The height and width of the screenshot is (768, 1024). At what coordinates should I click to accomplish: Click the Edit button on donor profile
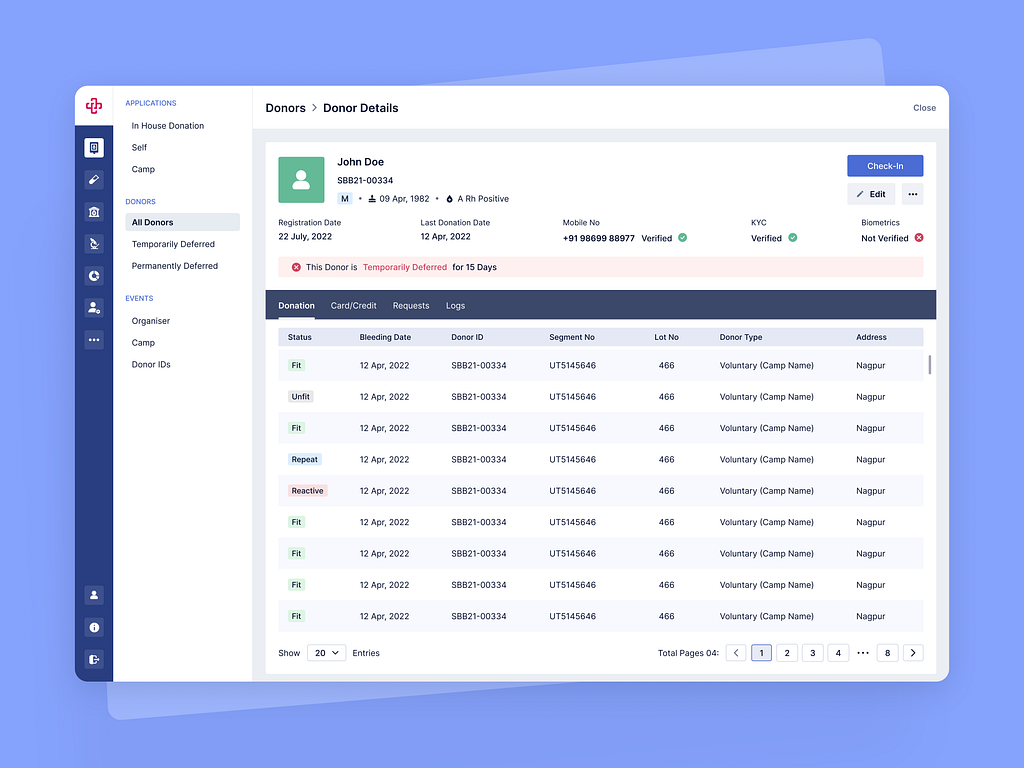870,193
